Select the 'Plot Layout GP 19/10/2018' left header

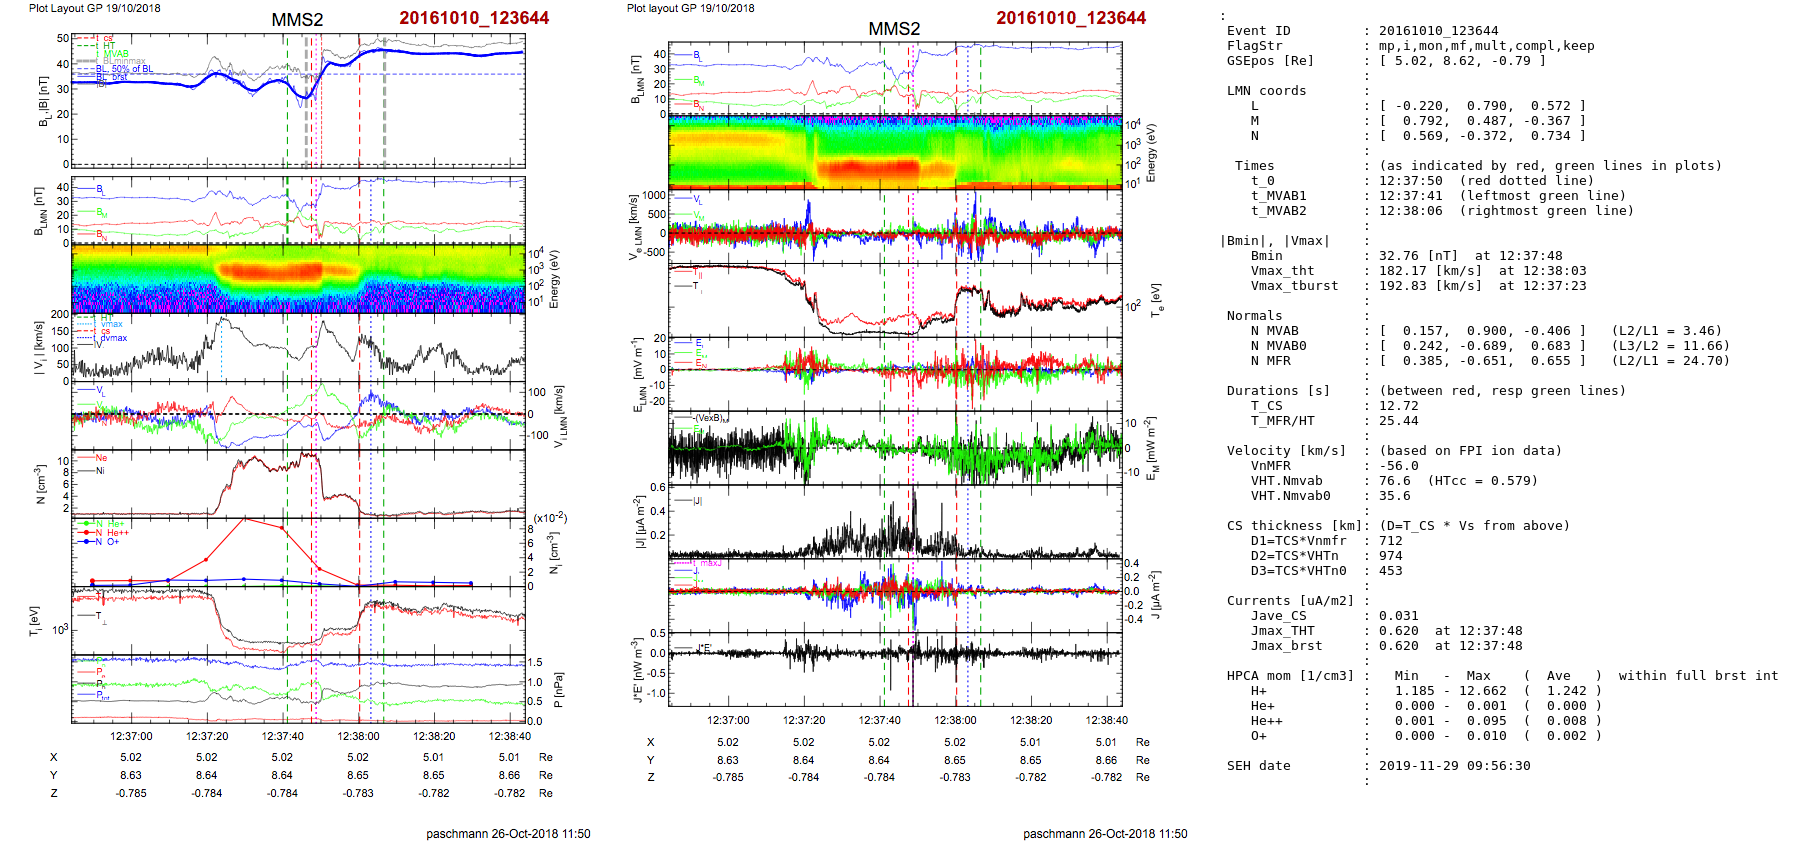pos(94,8)
